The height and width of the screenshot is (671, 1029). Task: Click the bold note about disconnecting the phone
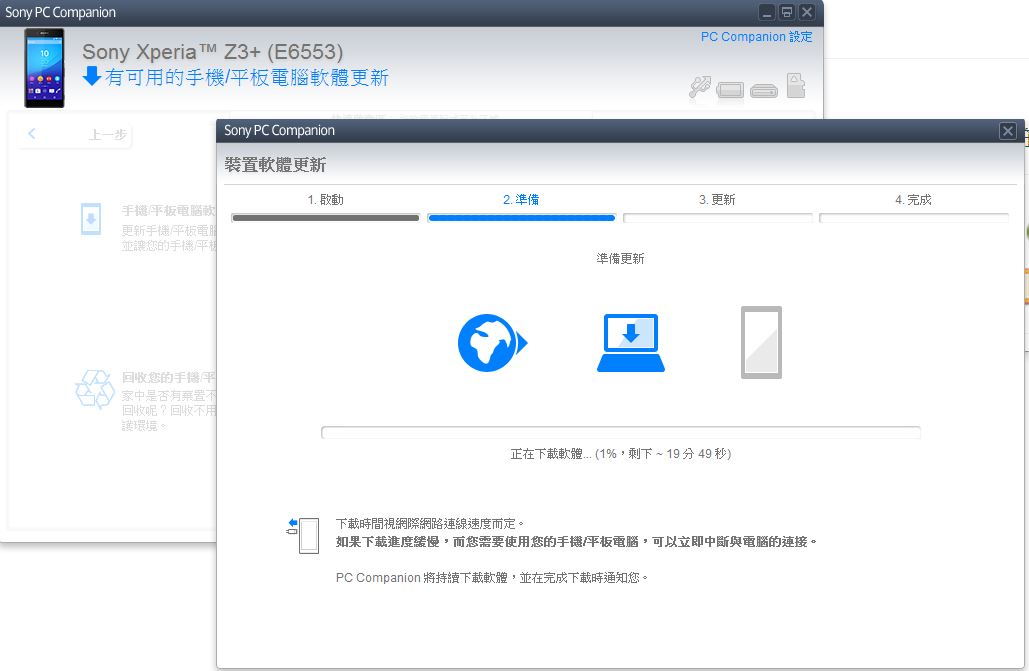coord(576,542)
